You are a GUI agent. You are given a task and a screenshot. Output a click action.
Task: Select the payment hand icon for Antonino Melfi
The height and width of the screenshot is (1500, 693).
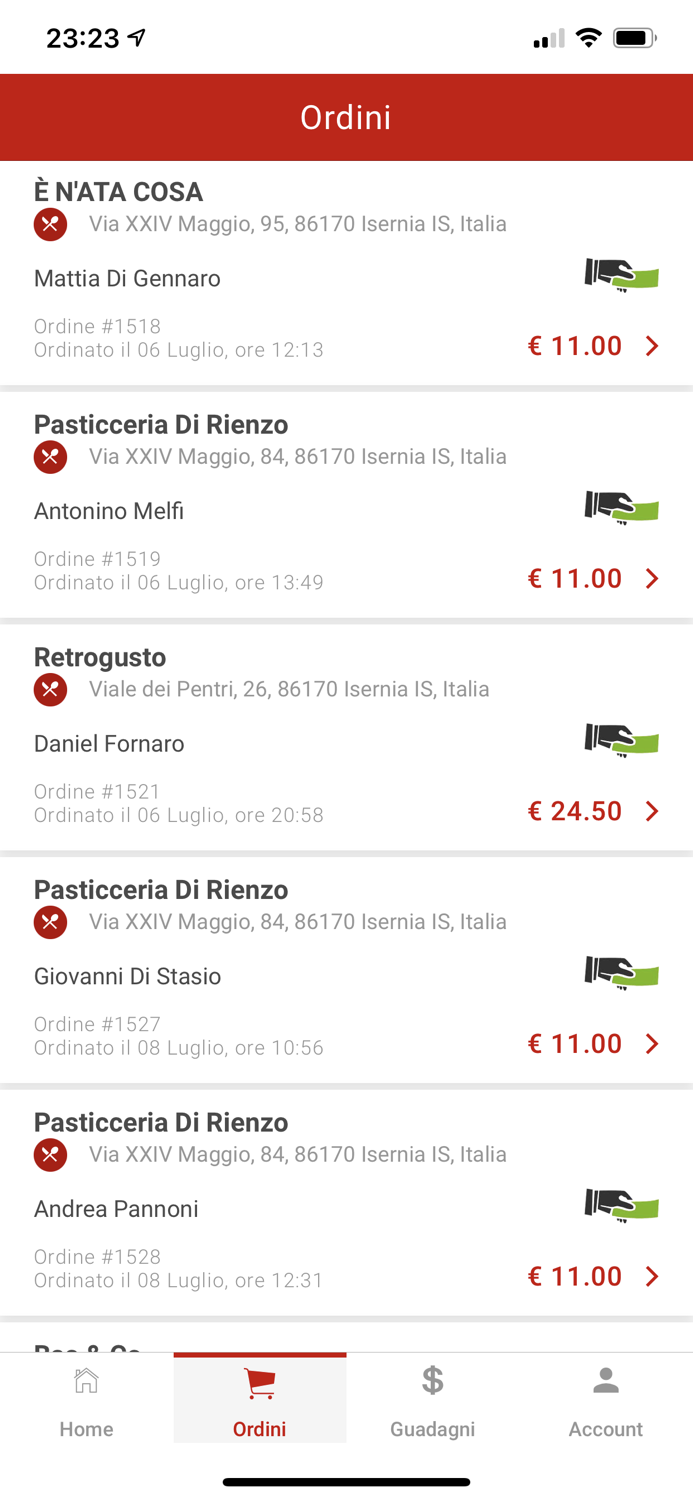[x=622, y=506]
